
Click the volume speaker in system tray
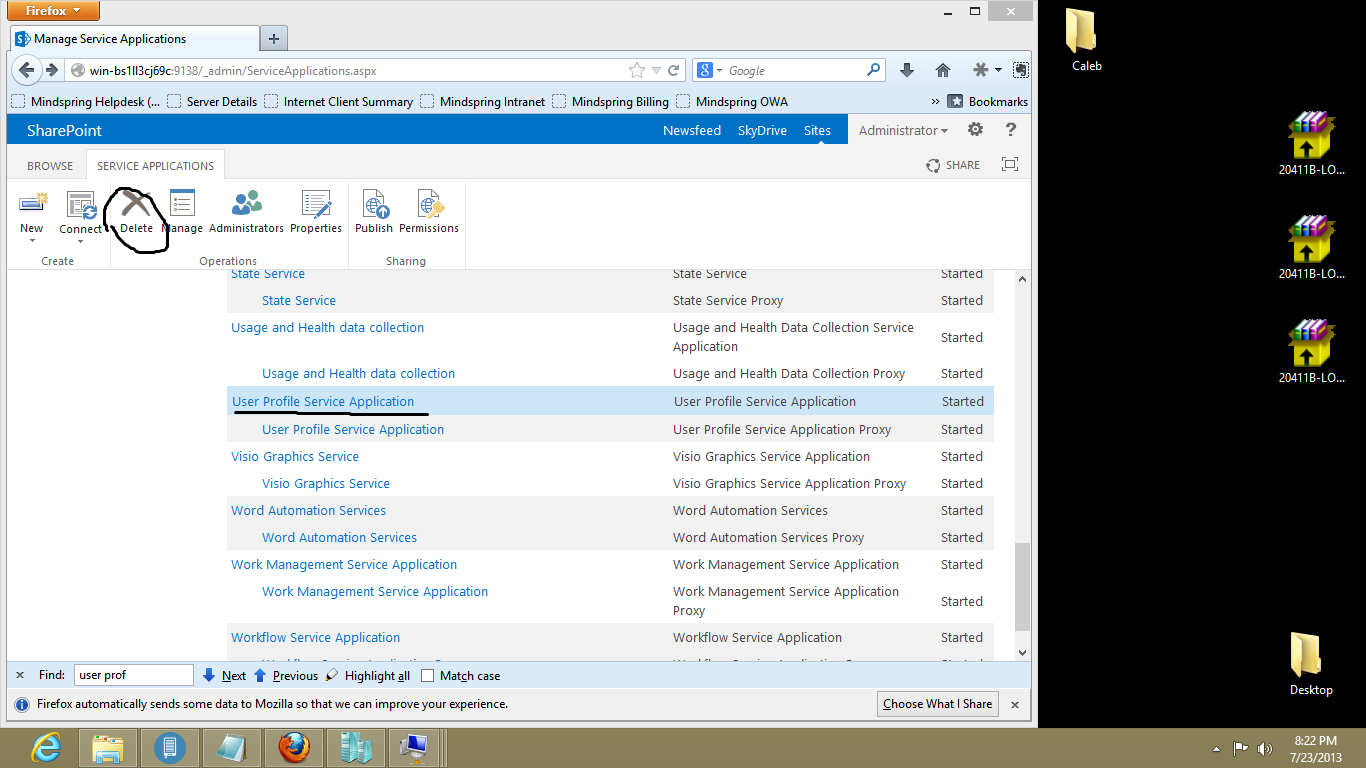[x=1265, y=748]
